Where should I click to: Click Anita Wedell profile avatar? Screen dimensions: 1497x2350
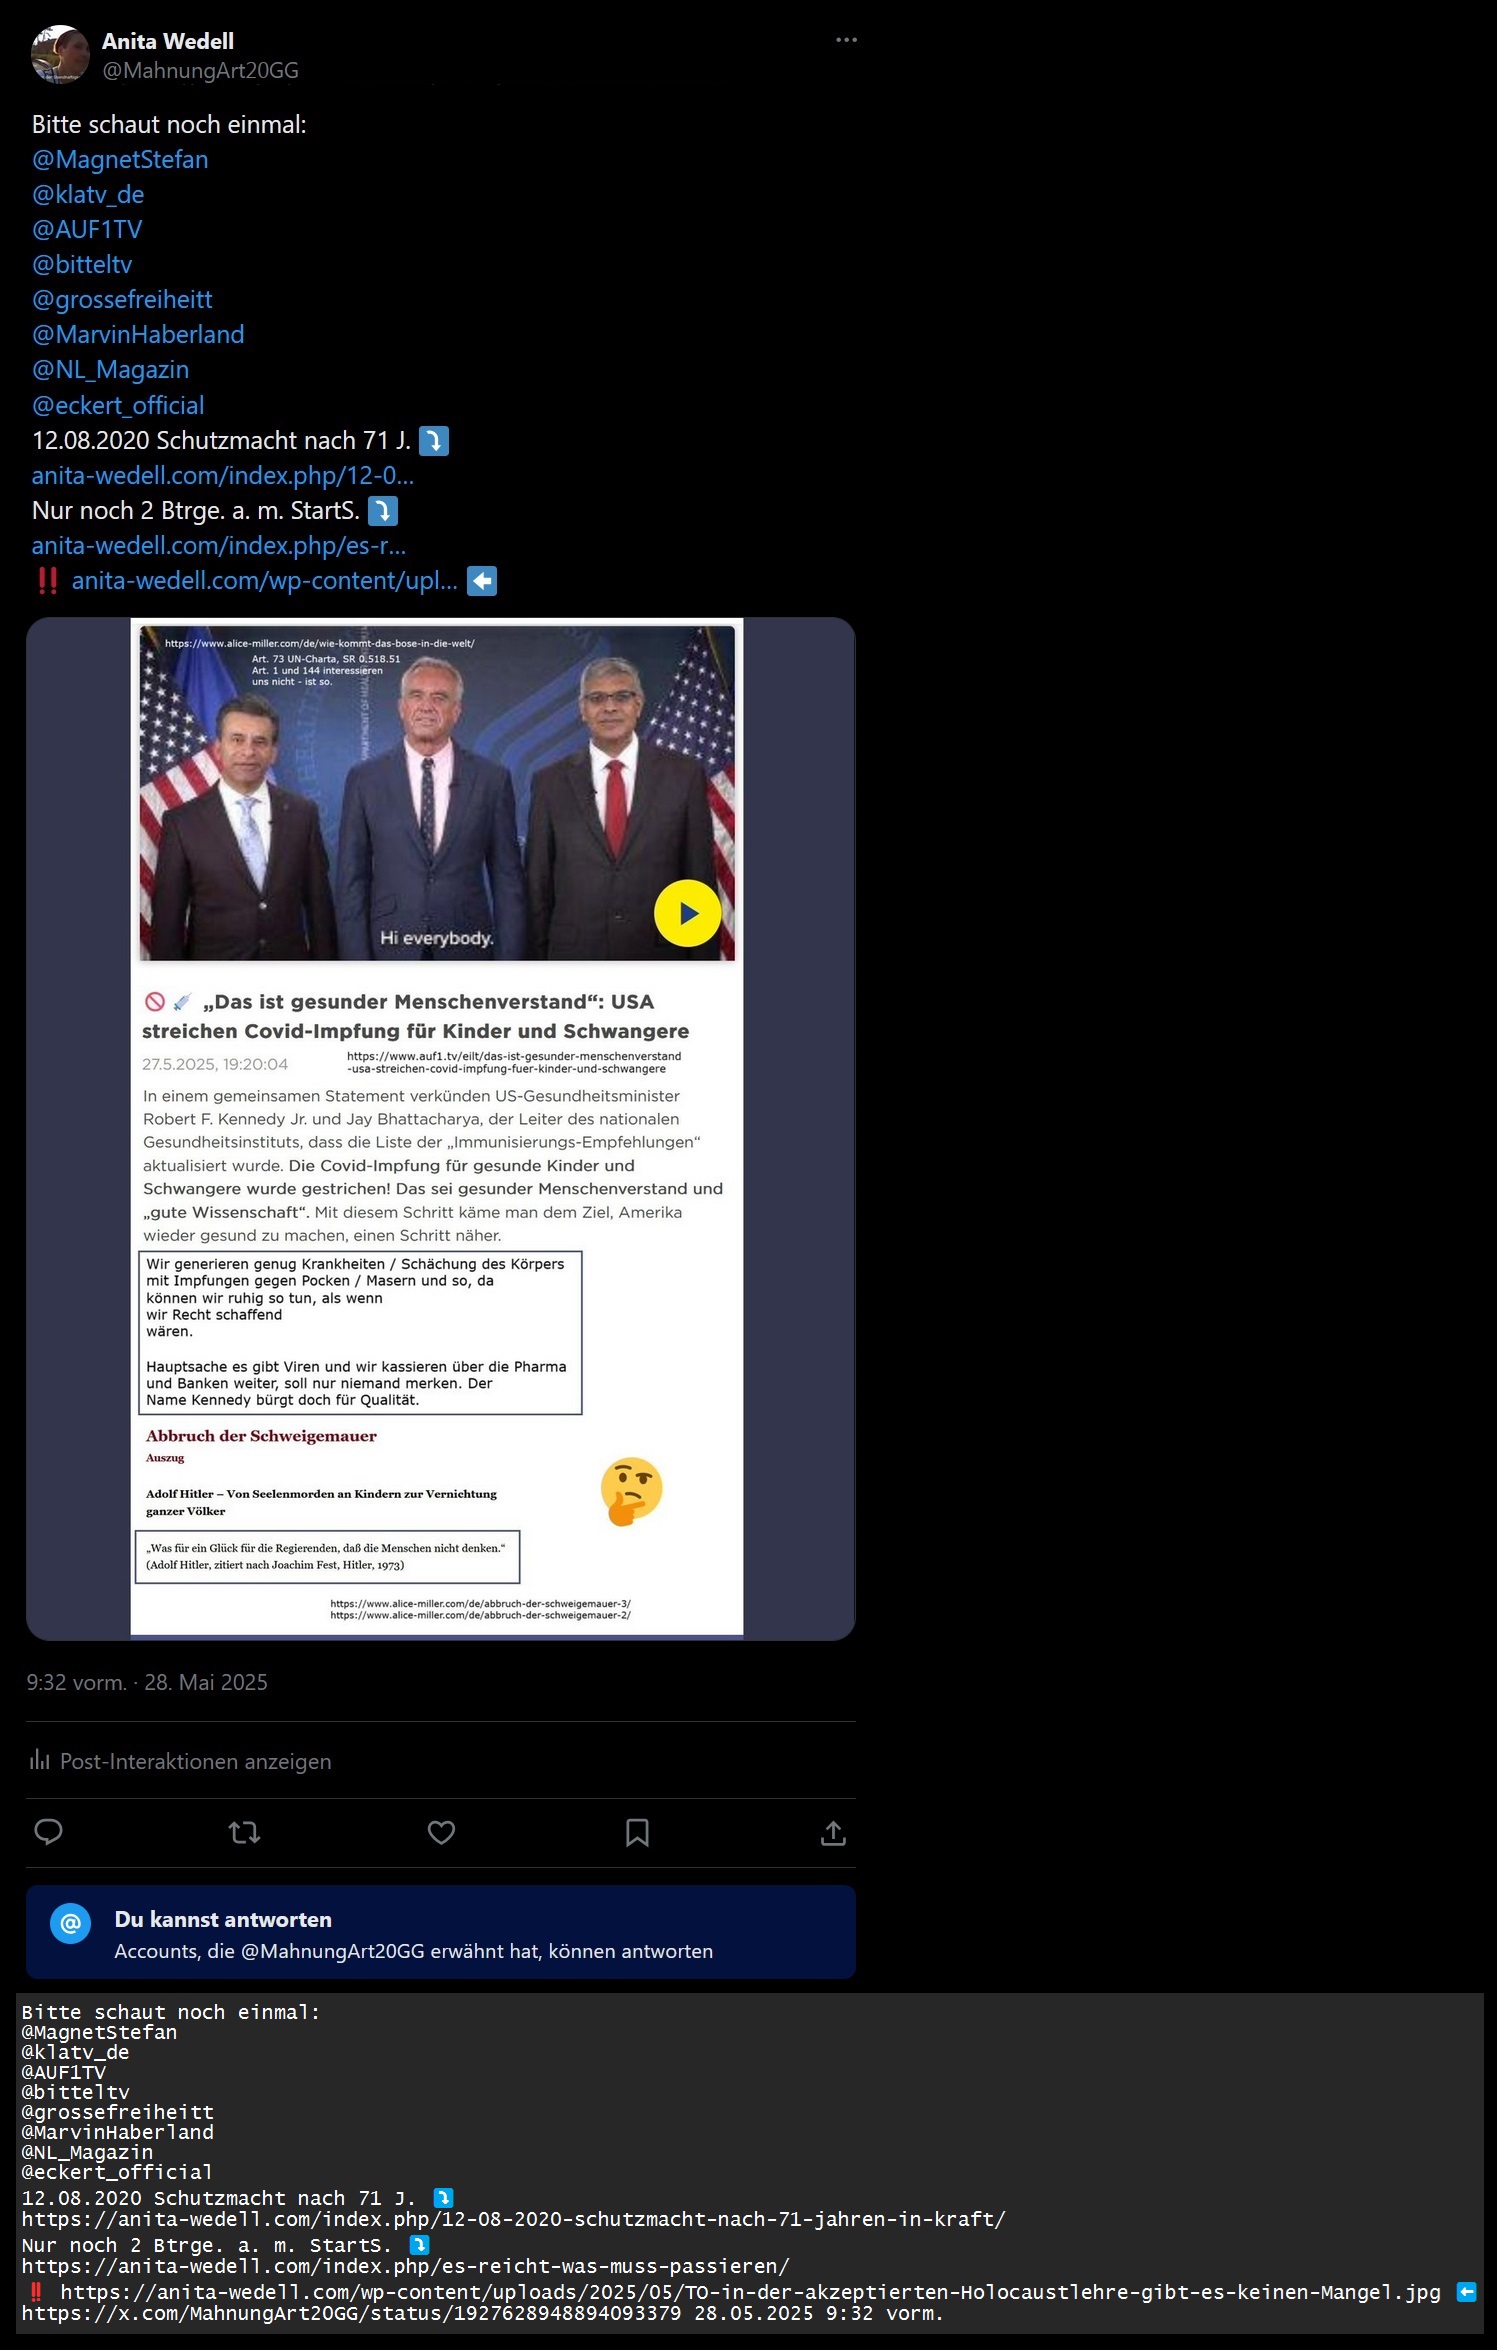coord(60,54)
